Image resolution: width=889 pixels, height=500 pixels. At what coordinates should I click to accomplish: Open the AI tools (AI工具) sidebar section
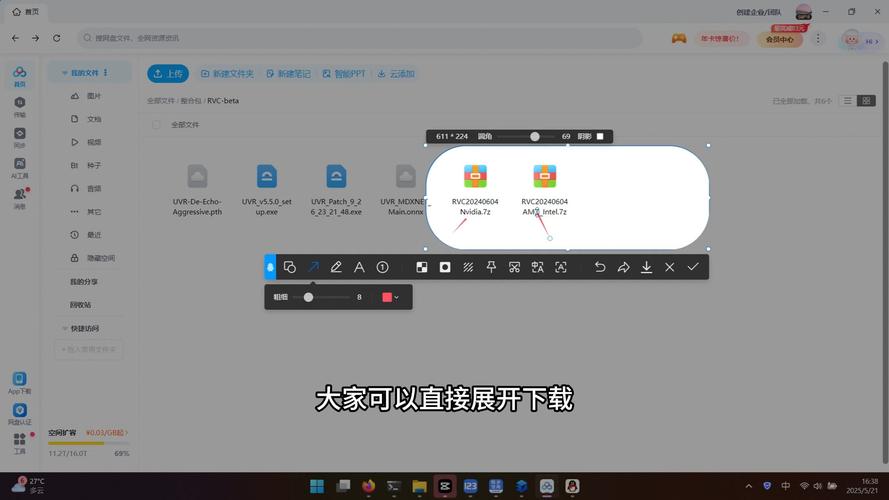20,168
